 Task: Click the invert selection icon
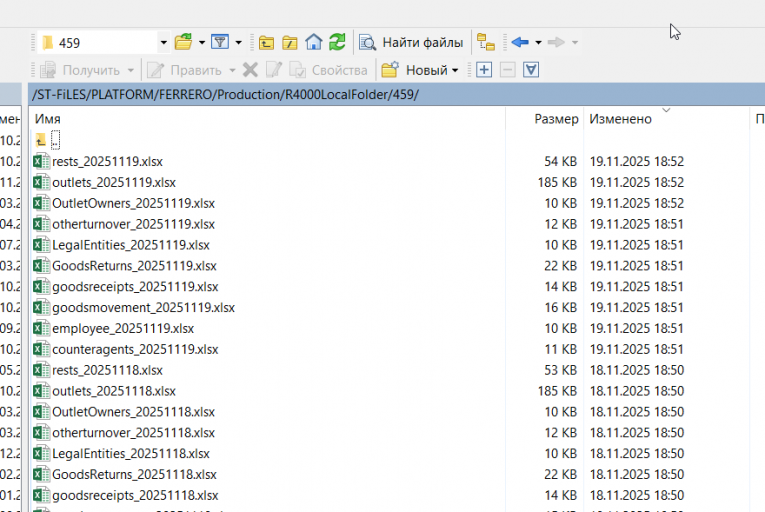click(x=531, y=70)
